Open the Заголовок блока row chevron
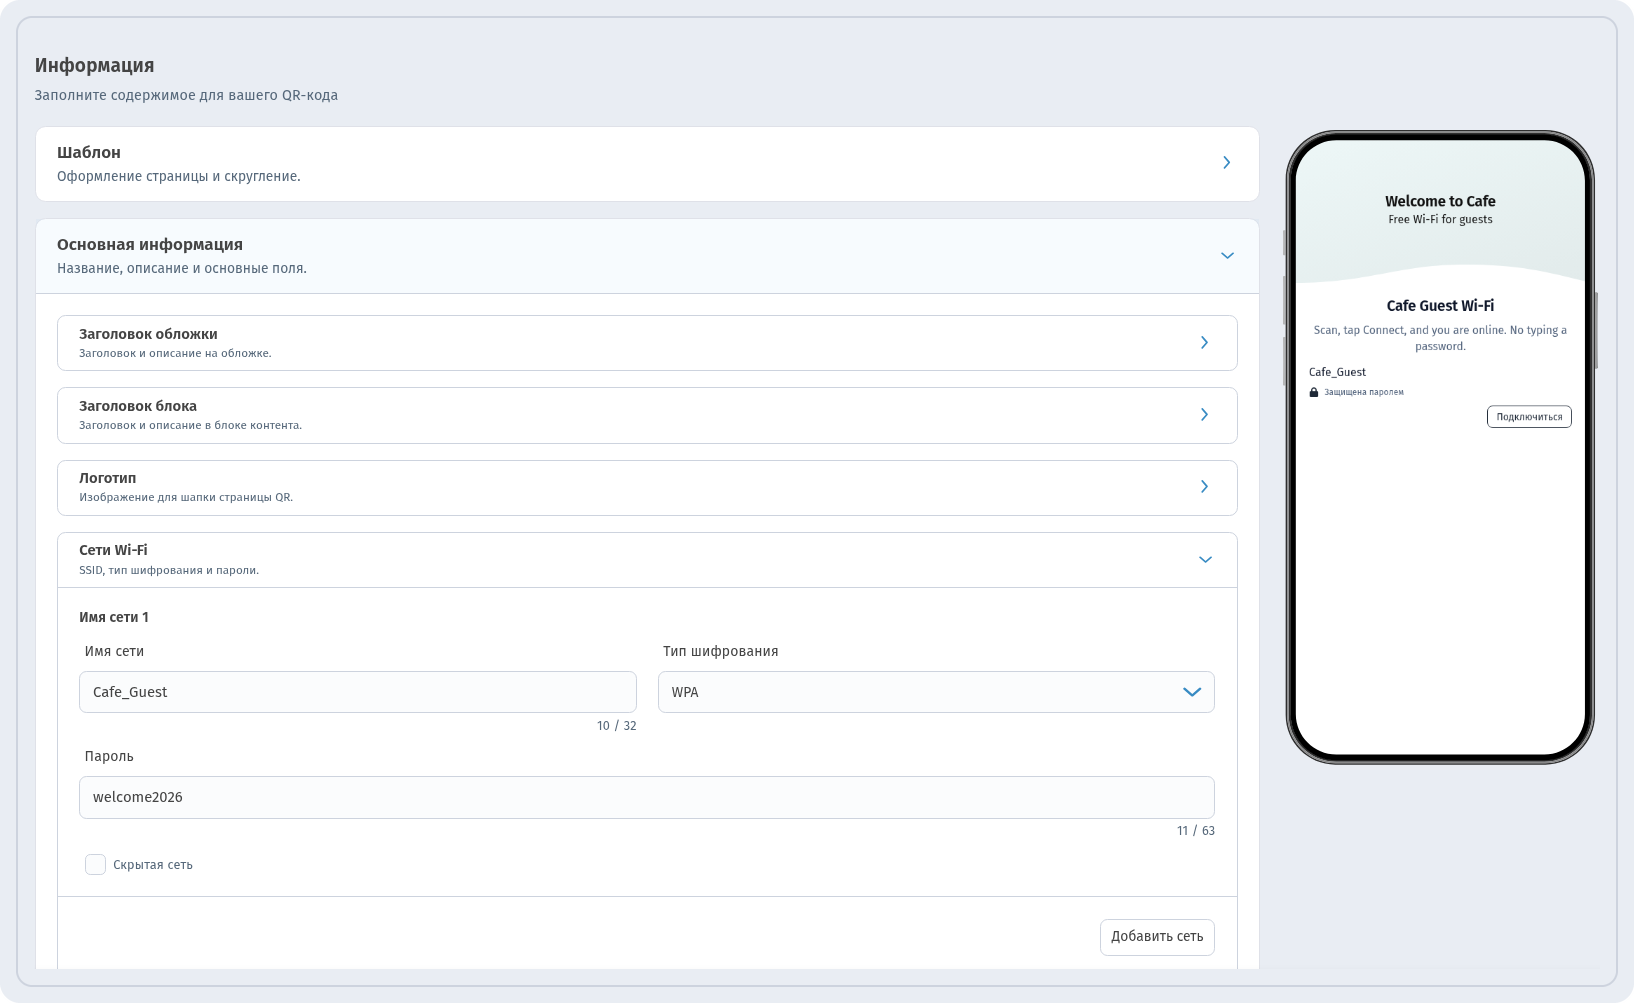 point(1204,414)
